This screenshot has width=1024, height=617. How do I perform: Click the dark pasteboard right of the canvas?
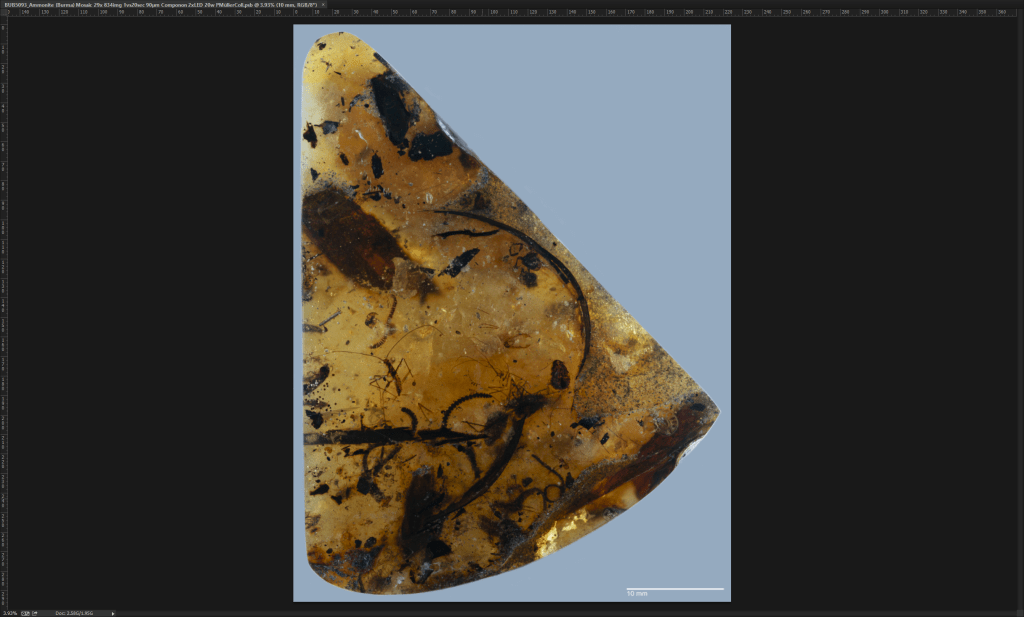870,300
